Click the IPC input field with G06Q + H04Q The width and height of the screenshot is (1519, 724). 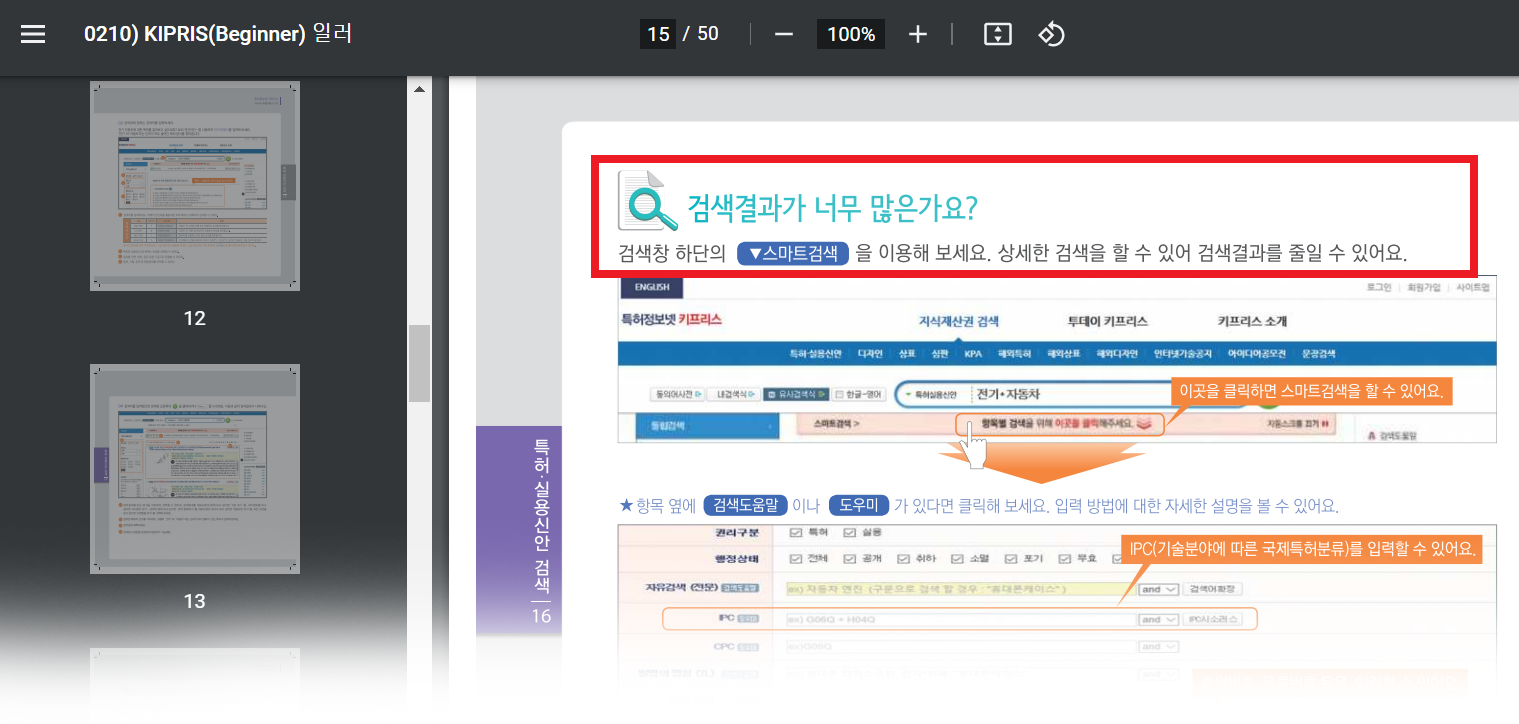coord(960,620)
